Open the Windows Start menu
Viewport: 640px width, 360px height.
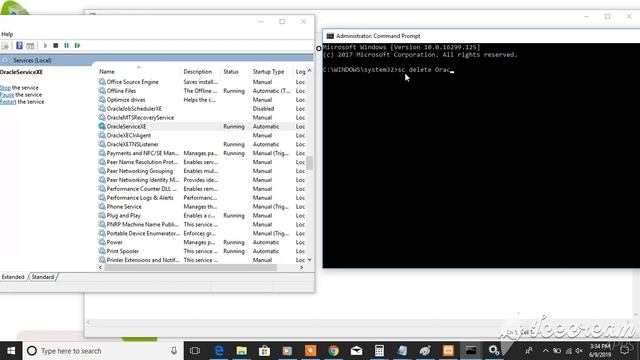pos(11,351)
